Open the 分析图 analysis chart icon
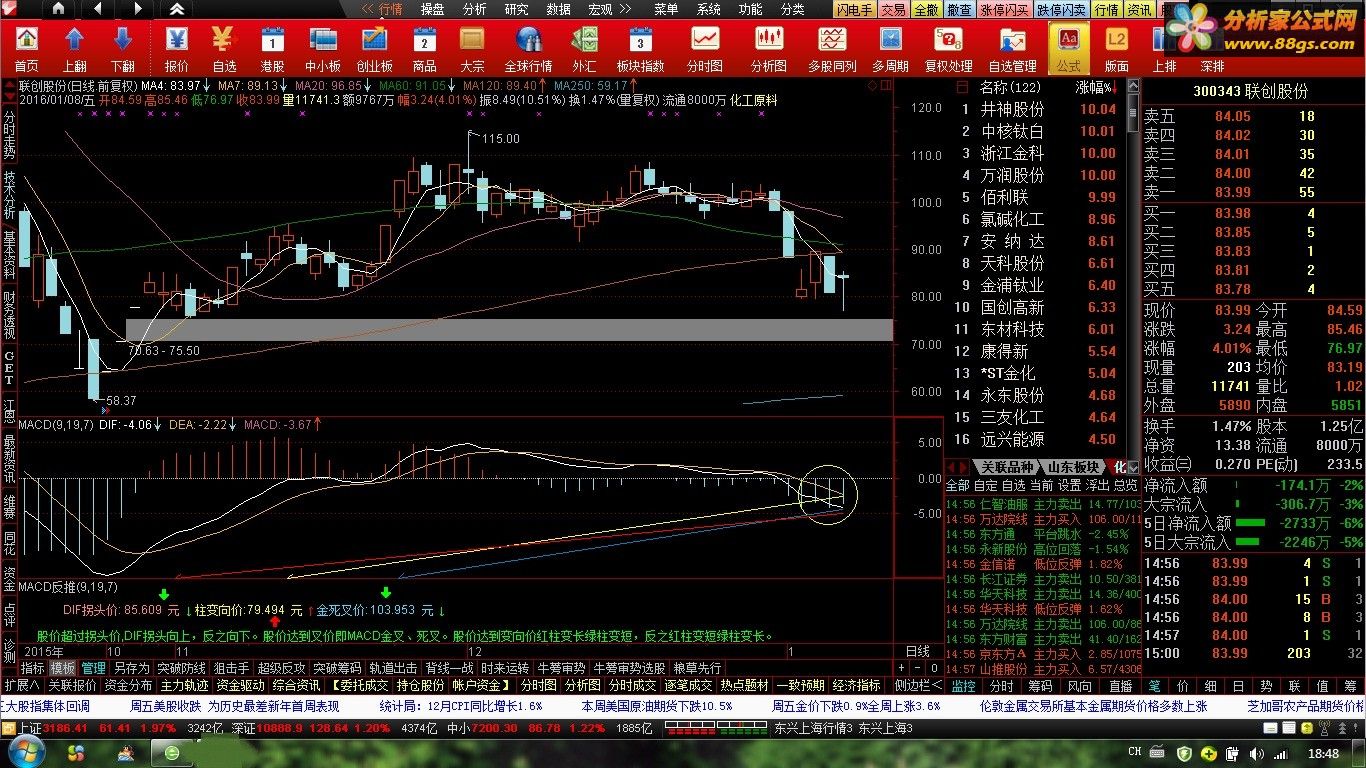Screen dimensions: 1366x768 768,48
